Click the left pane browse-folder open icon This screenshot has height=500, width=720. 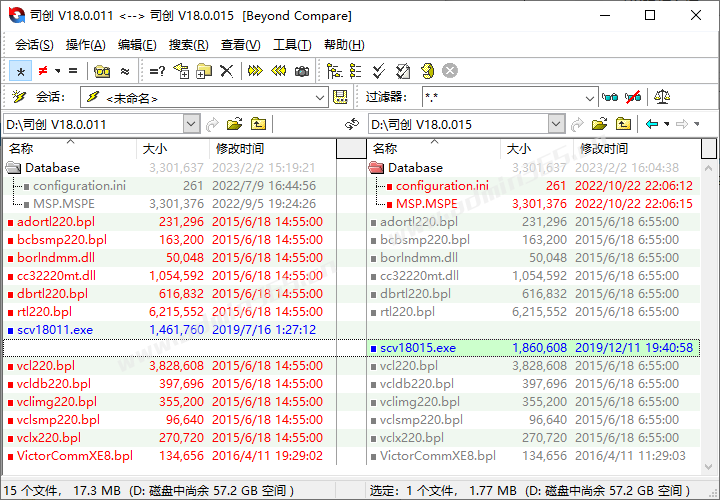[235, 124]
